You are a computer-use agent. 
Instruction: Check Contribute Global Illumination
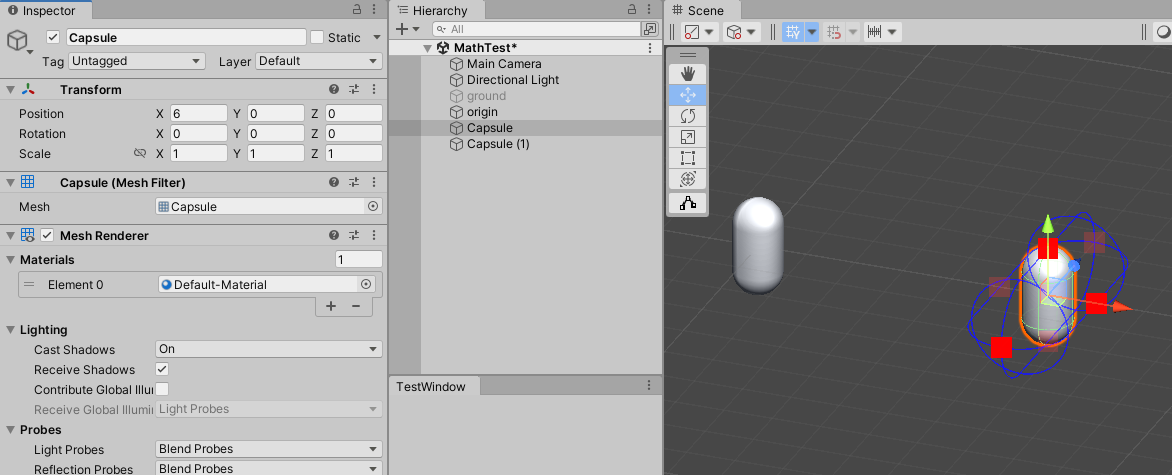161,389
